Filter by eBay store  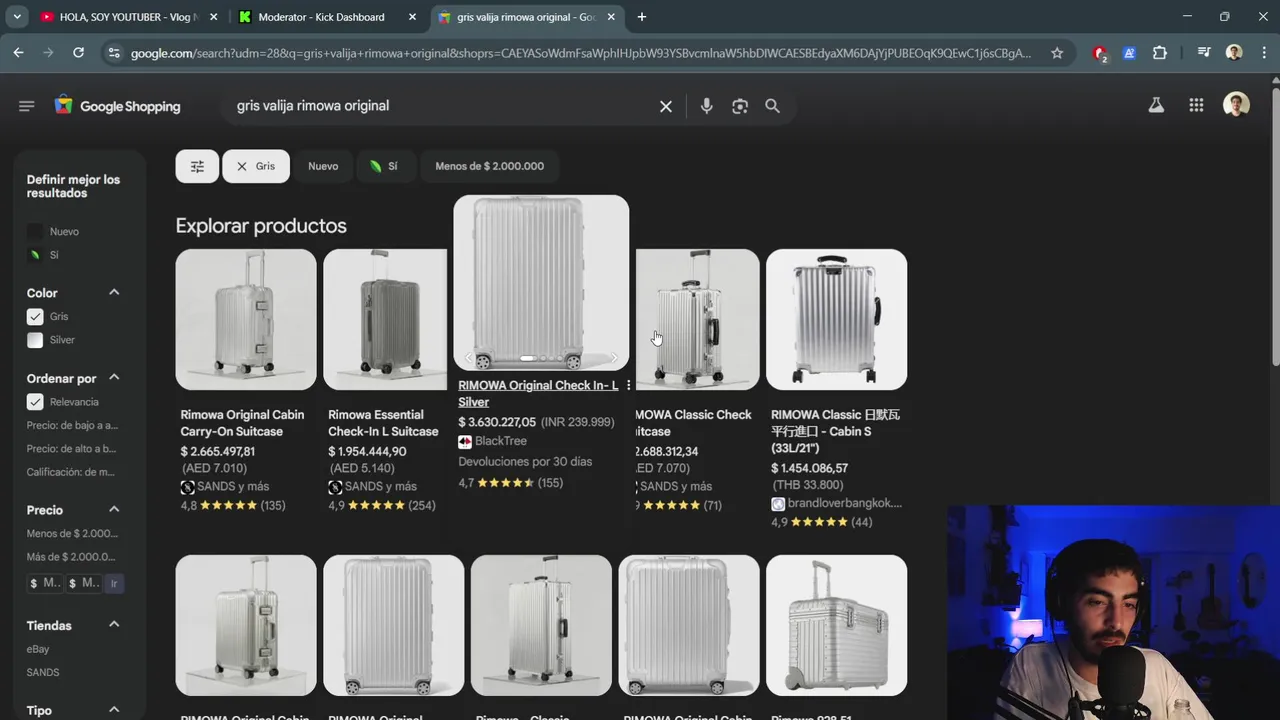(x=38, y=649)
